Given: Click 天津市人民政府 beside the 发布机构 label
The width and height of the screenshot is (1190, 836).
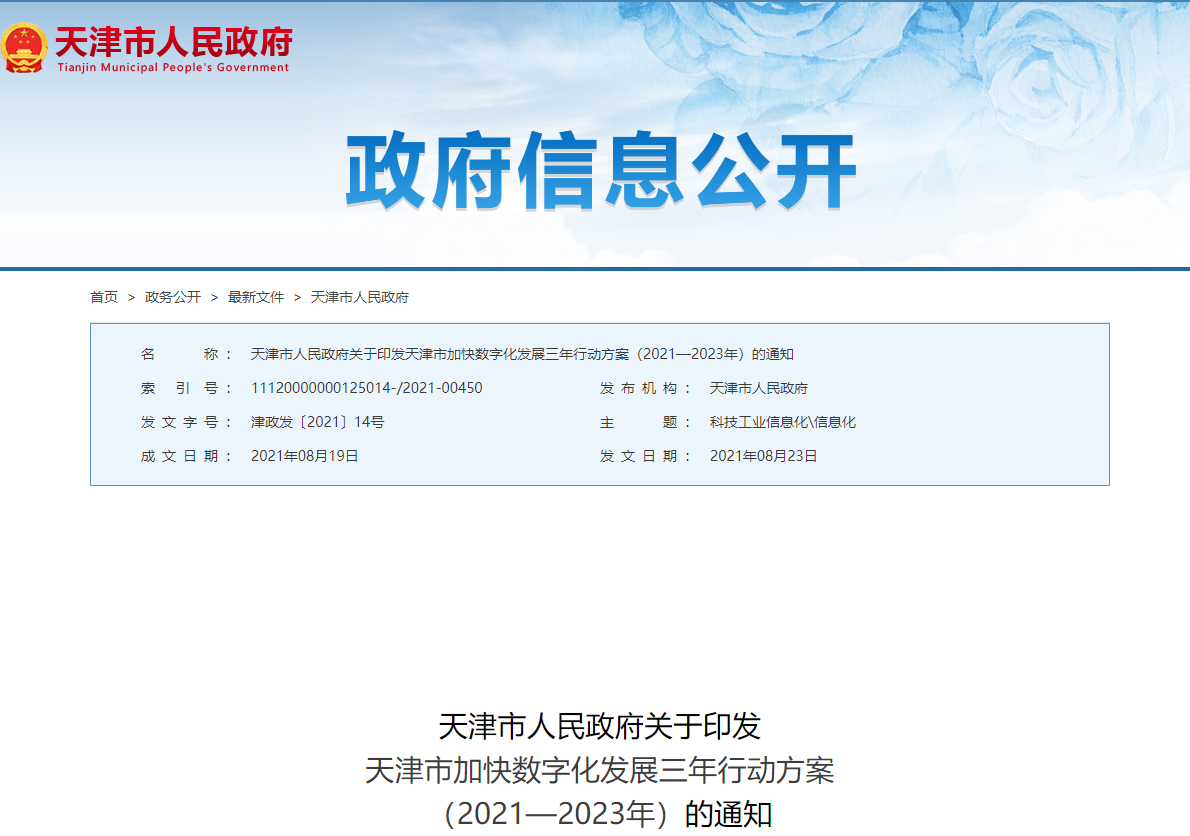Looking at the screenshot, I should coord(759,388).
